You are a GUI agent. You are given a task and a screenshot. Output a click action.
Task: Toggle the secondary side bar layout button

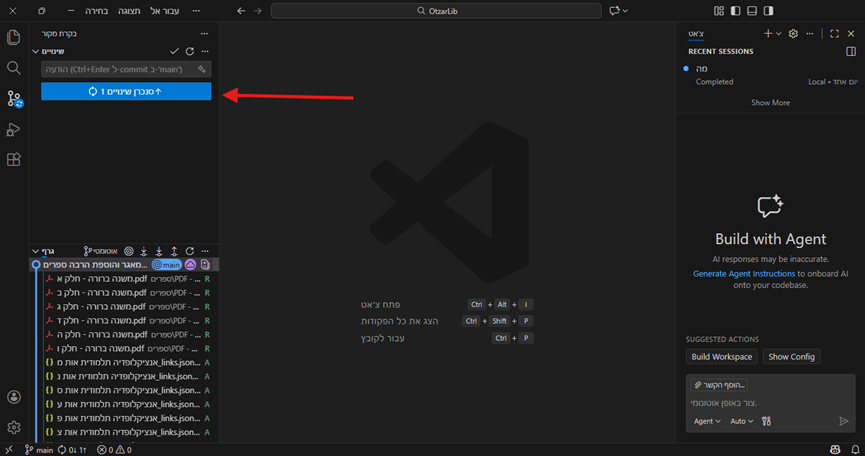[x=768, y=11]
